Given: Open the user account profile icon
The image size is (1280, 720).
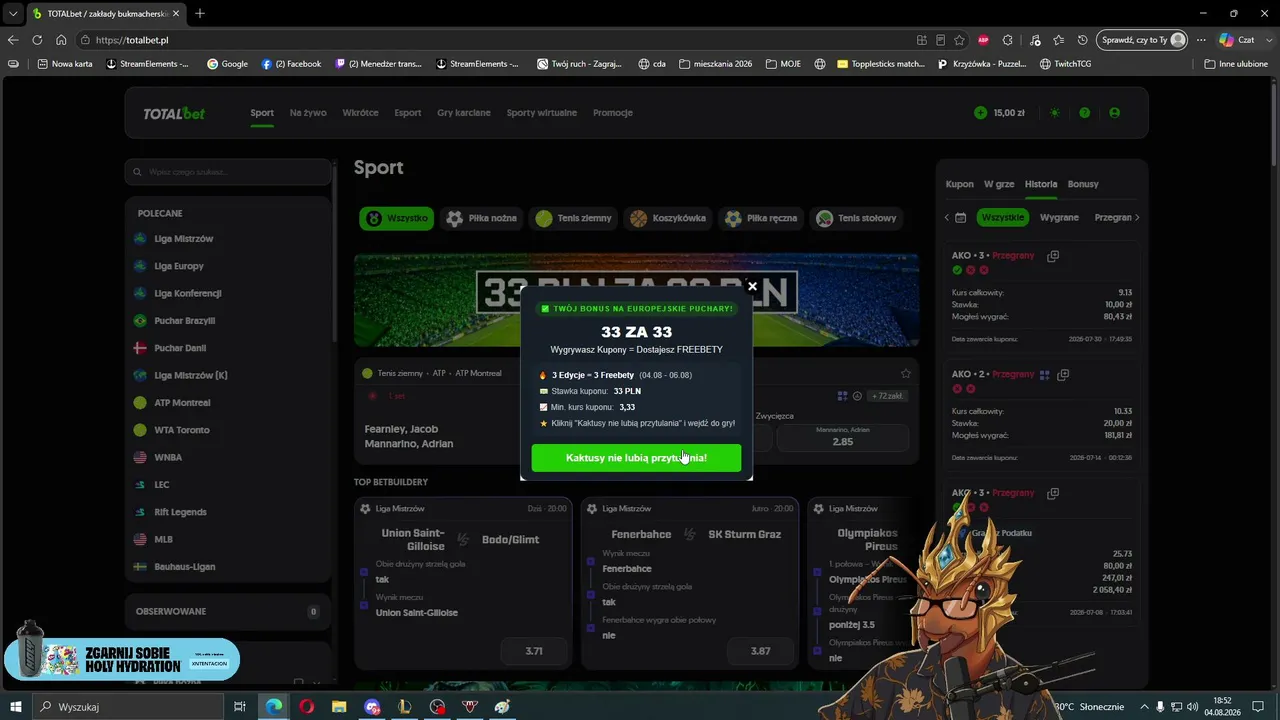Looking at the screenshot, I should pos(1114,113).
